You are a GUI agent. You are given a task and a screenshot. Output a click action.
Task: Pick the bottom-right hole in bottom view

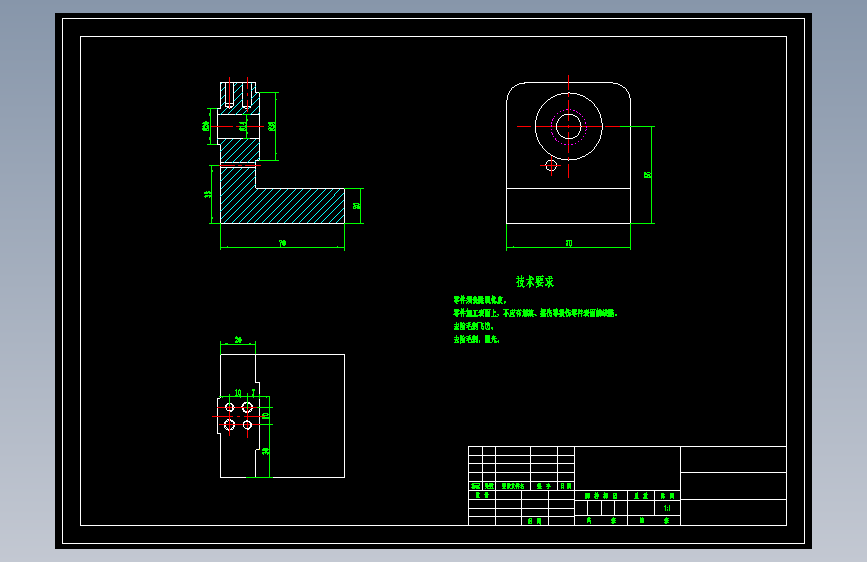247,425
